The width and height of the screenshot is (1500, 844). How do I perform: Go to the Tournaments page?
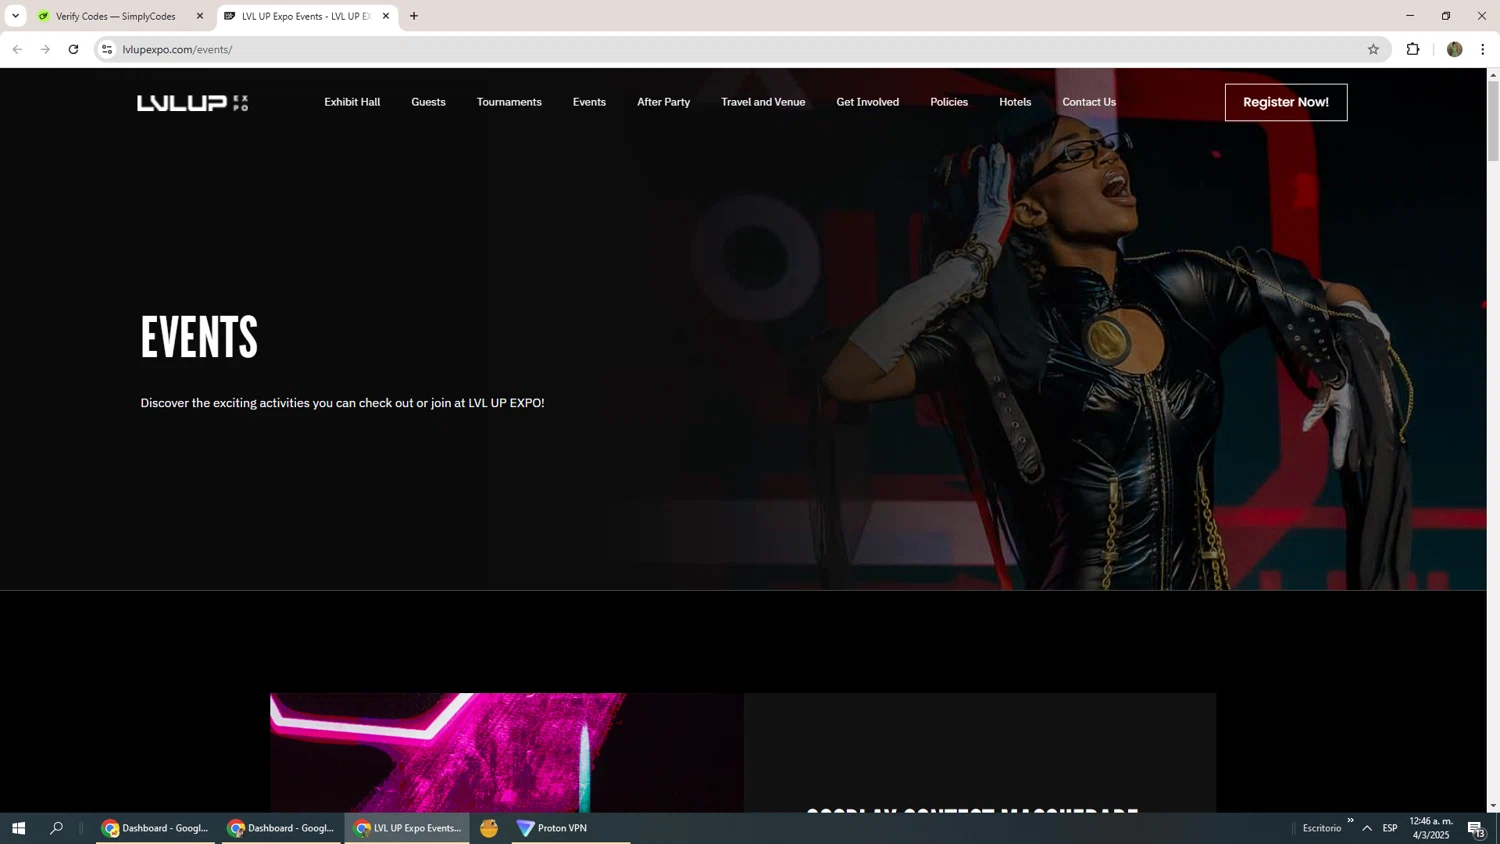[x=509, y=102]
